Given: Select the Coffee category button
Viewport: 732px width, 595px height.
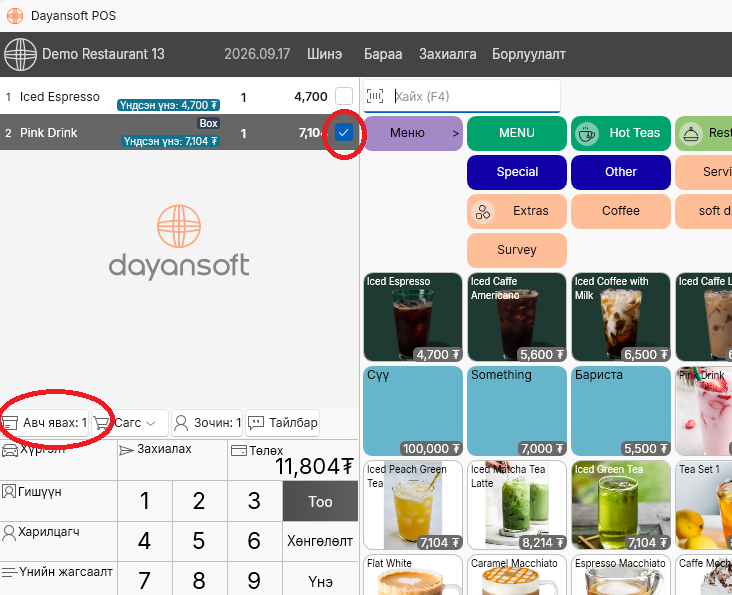Looking at the screenshot, I should (x=621, y=211).
